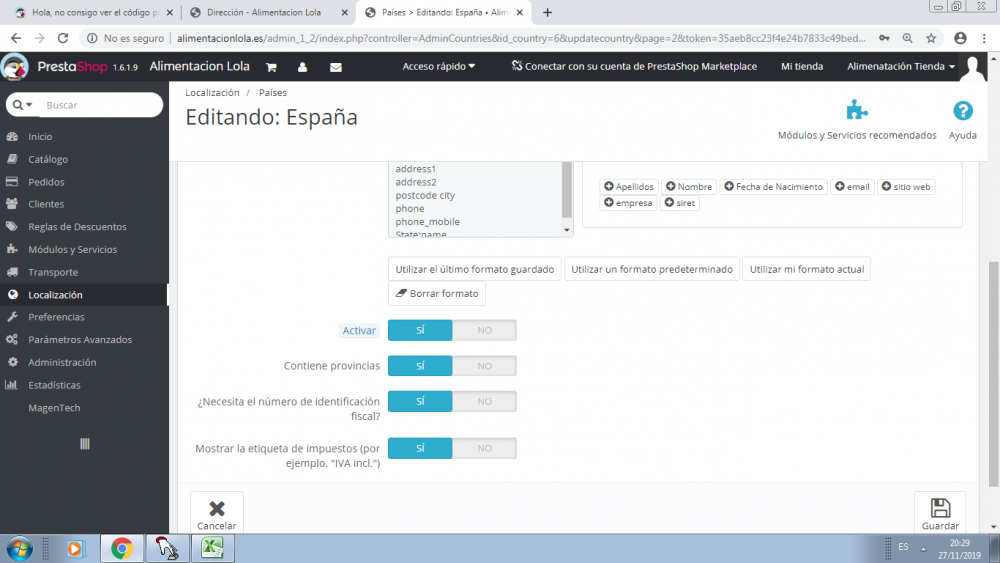Click Utilizar un formato predeterminado
Screen dimensions: 1000x563
pos(652,269)
